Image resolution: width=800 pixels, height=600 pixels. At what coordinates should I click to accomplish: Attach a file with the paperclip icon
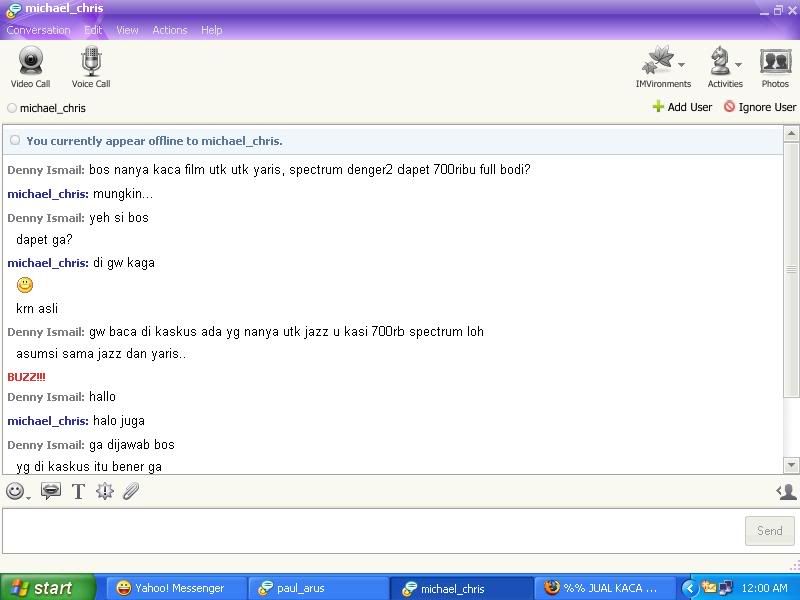(131, 491)
